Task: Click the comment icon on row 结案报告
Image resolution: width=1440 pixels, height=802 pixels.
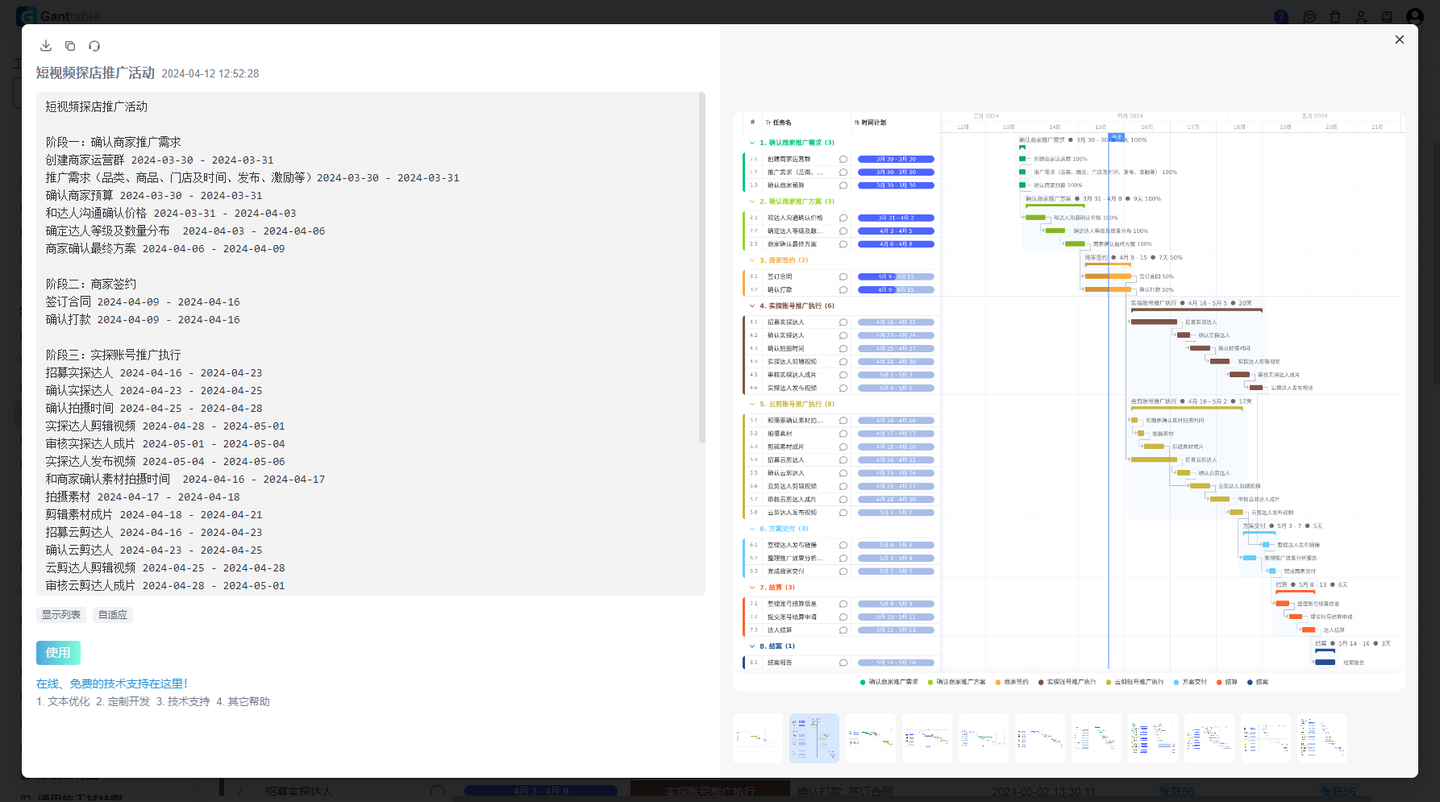Action: pos(843,662)
